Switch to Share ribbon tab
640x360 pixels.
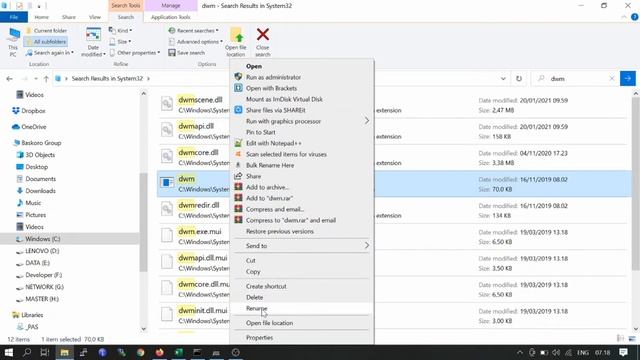(x=69, y=17)
